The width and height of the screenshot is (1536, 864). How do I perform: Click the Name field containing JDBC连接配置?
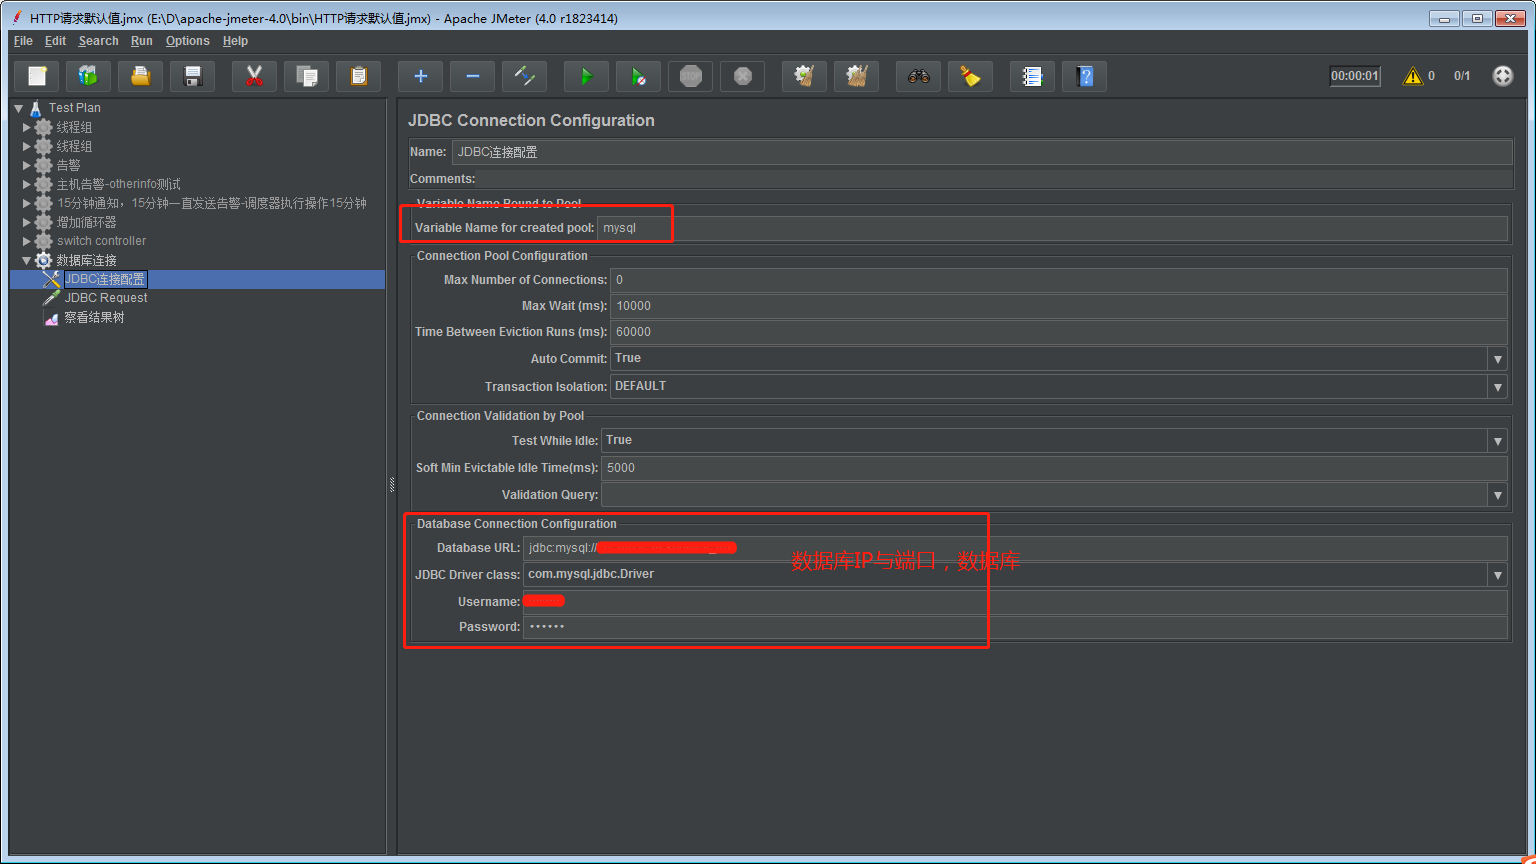coord(982,152)
